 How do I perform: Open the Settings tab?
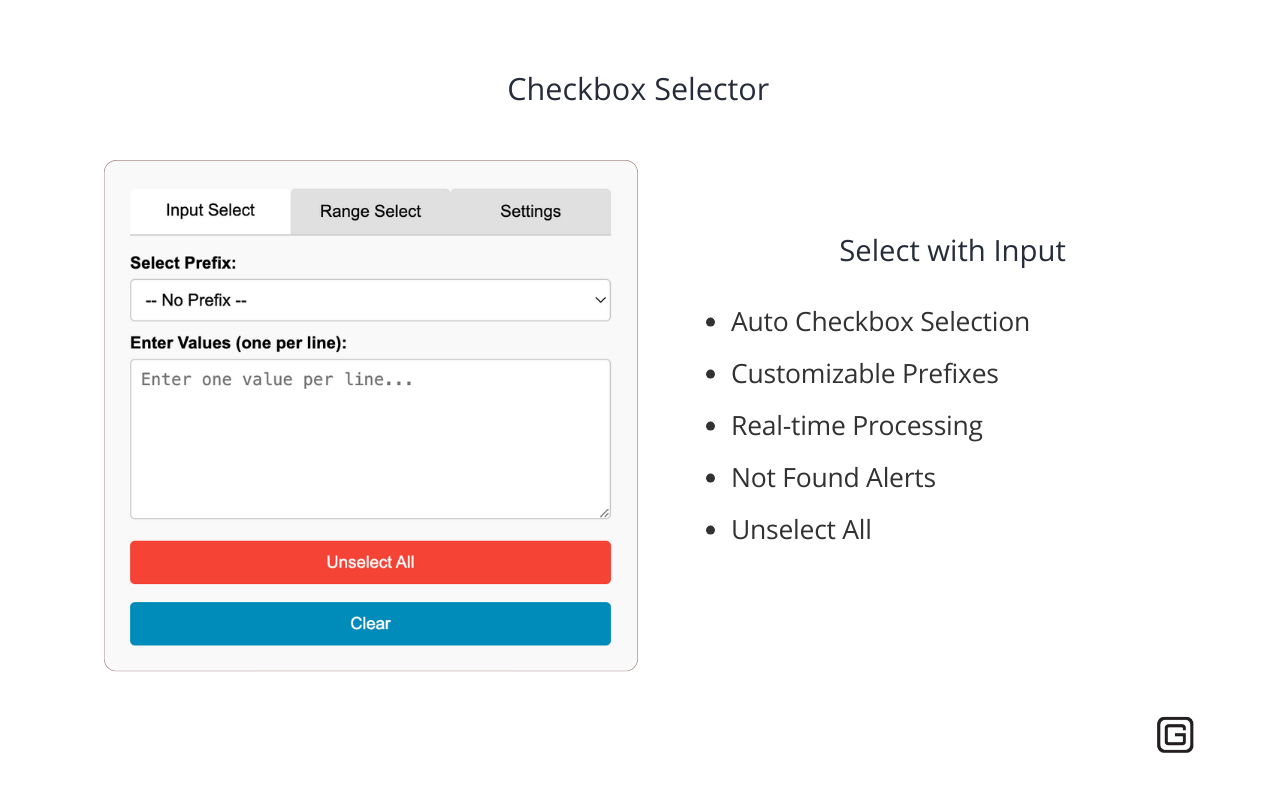pyautogui.click(x=530, y=211)
